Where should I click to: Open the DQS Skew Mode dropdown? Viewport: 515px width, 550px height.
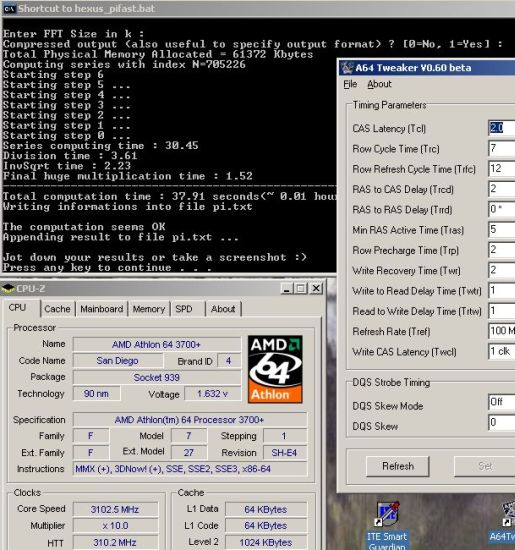502,402
